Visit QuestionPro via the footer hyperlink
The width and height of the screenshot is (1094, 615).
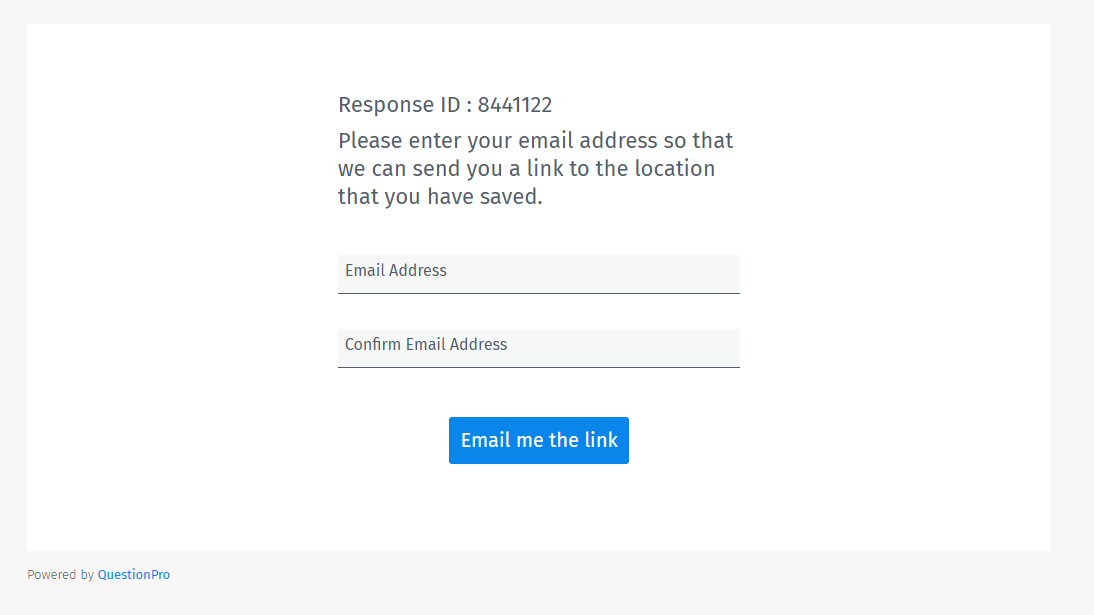coord(133,574)
